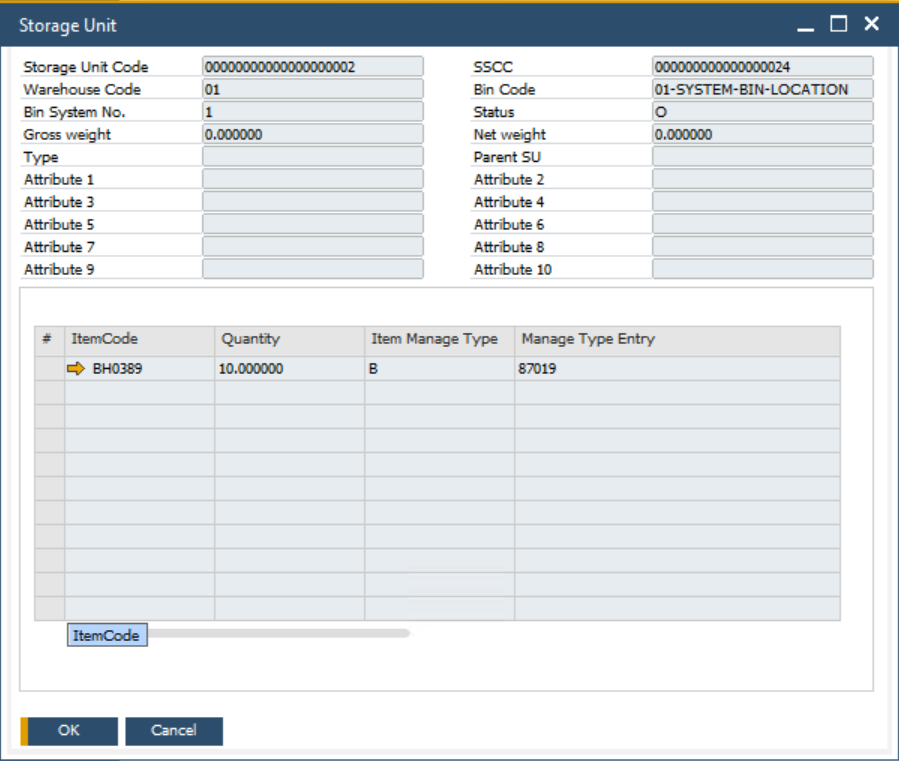Click the Storage Unit window title bar icon area
Image resolution: width=899 pixels, height=761 pixels.
coord(60,25)
